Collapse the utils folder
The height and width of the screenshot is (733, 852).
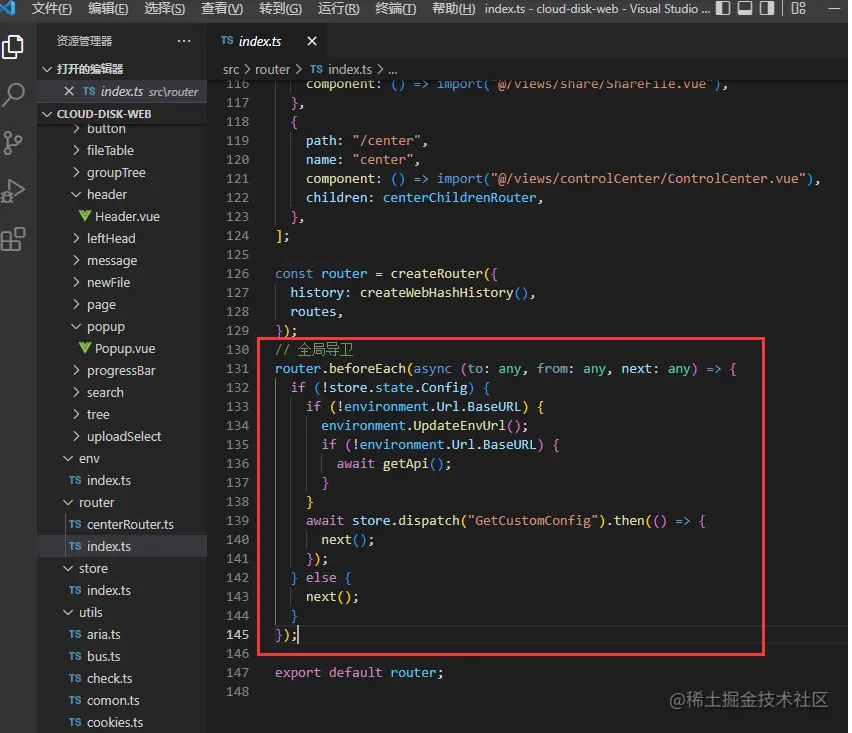coord(122,612)
